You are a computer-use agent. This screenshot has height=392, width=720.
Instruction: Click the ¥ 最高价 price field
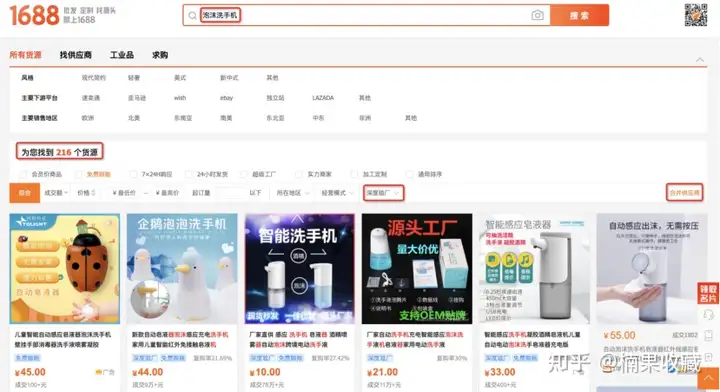pos(167,193)
